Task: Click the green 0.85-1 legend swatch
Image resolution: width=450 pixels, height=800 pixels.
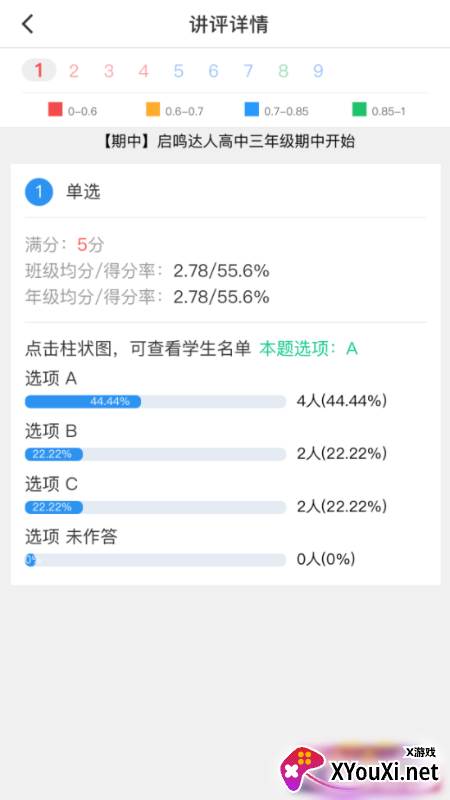Action: point(359,109)
